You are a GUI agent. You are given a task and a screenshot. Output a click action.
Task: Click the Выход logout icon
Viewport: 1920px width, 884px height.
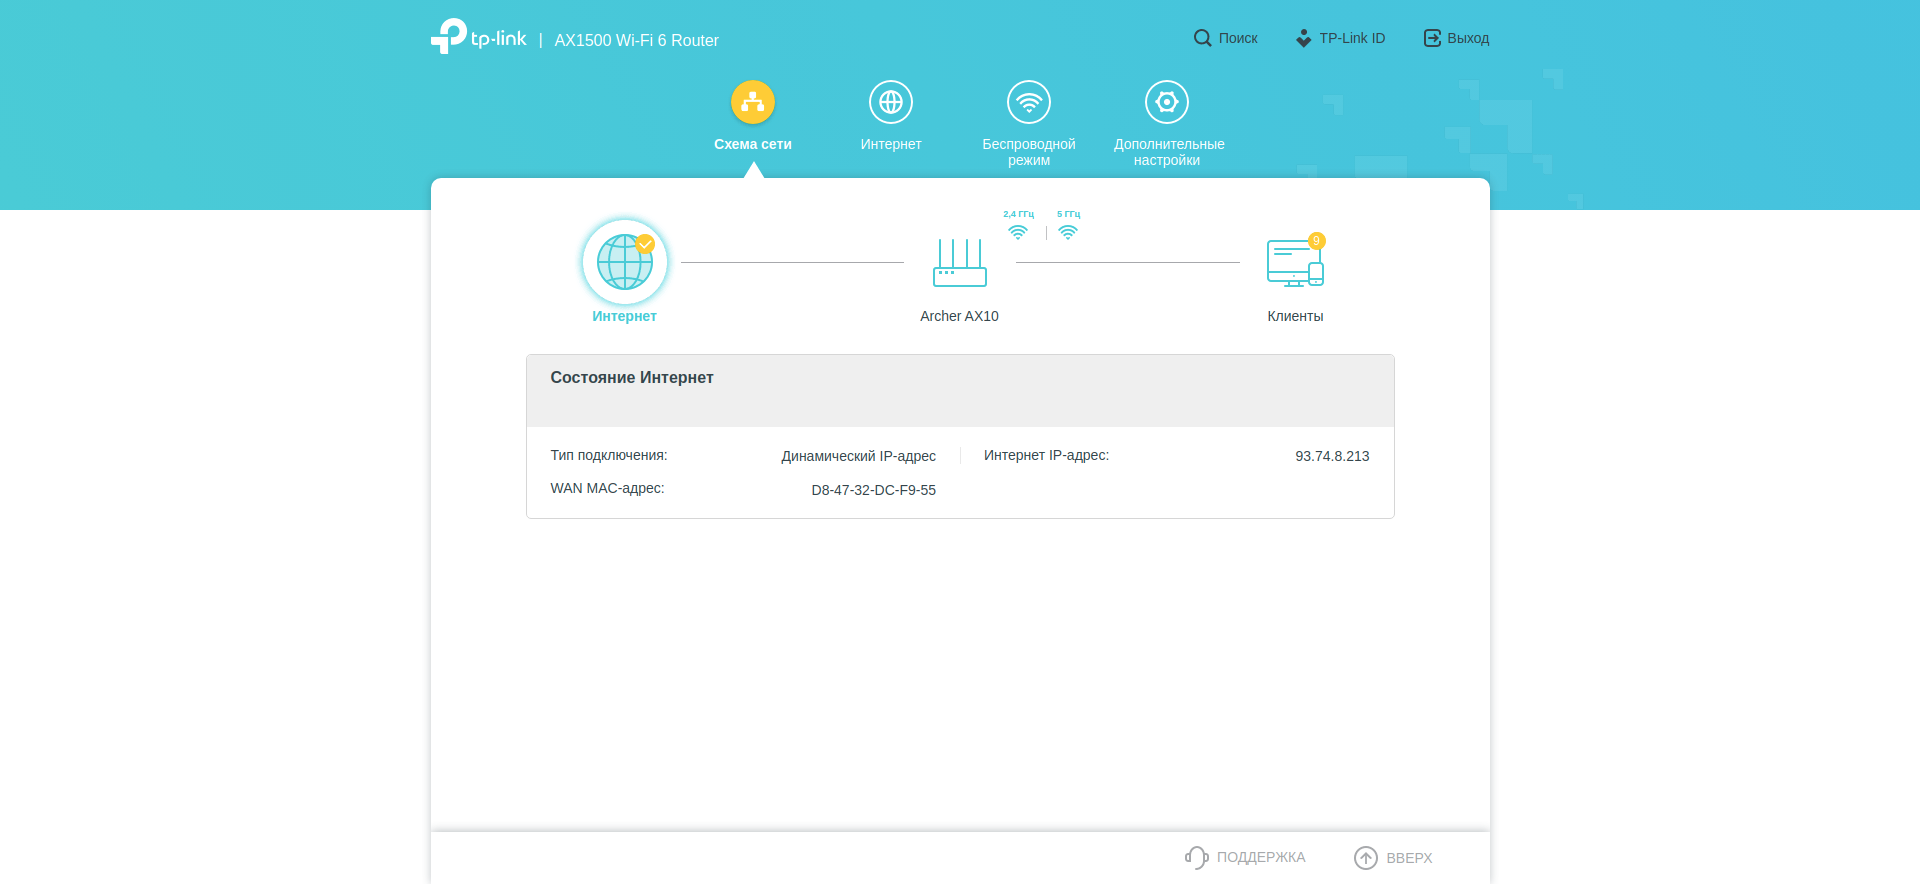1432,38
